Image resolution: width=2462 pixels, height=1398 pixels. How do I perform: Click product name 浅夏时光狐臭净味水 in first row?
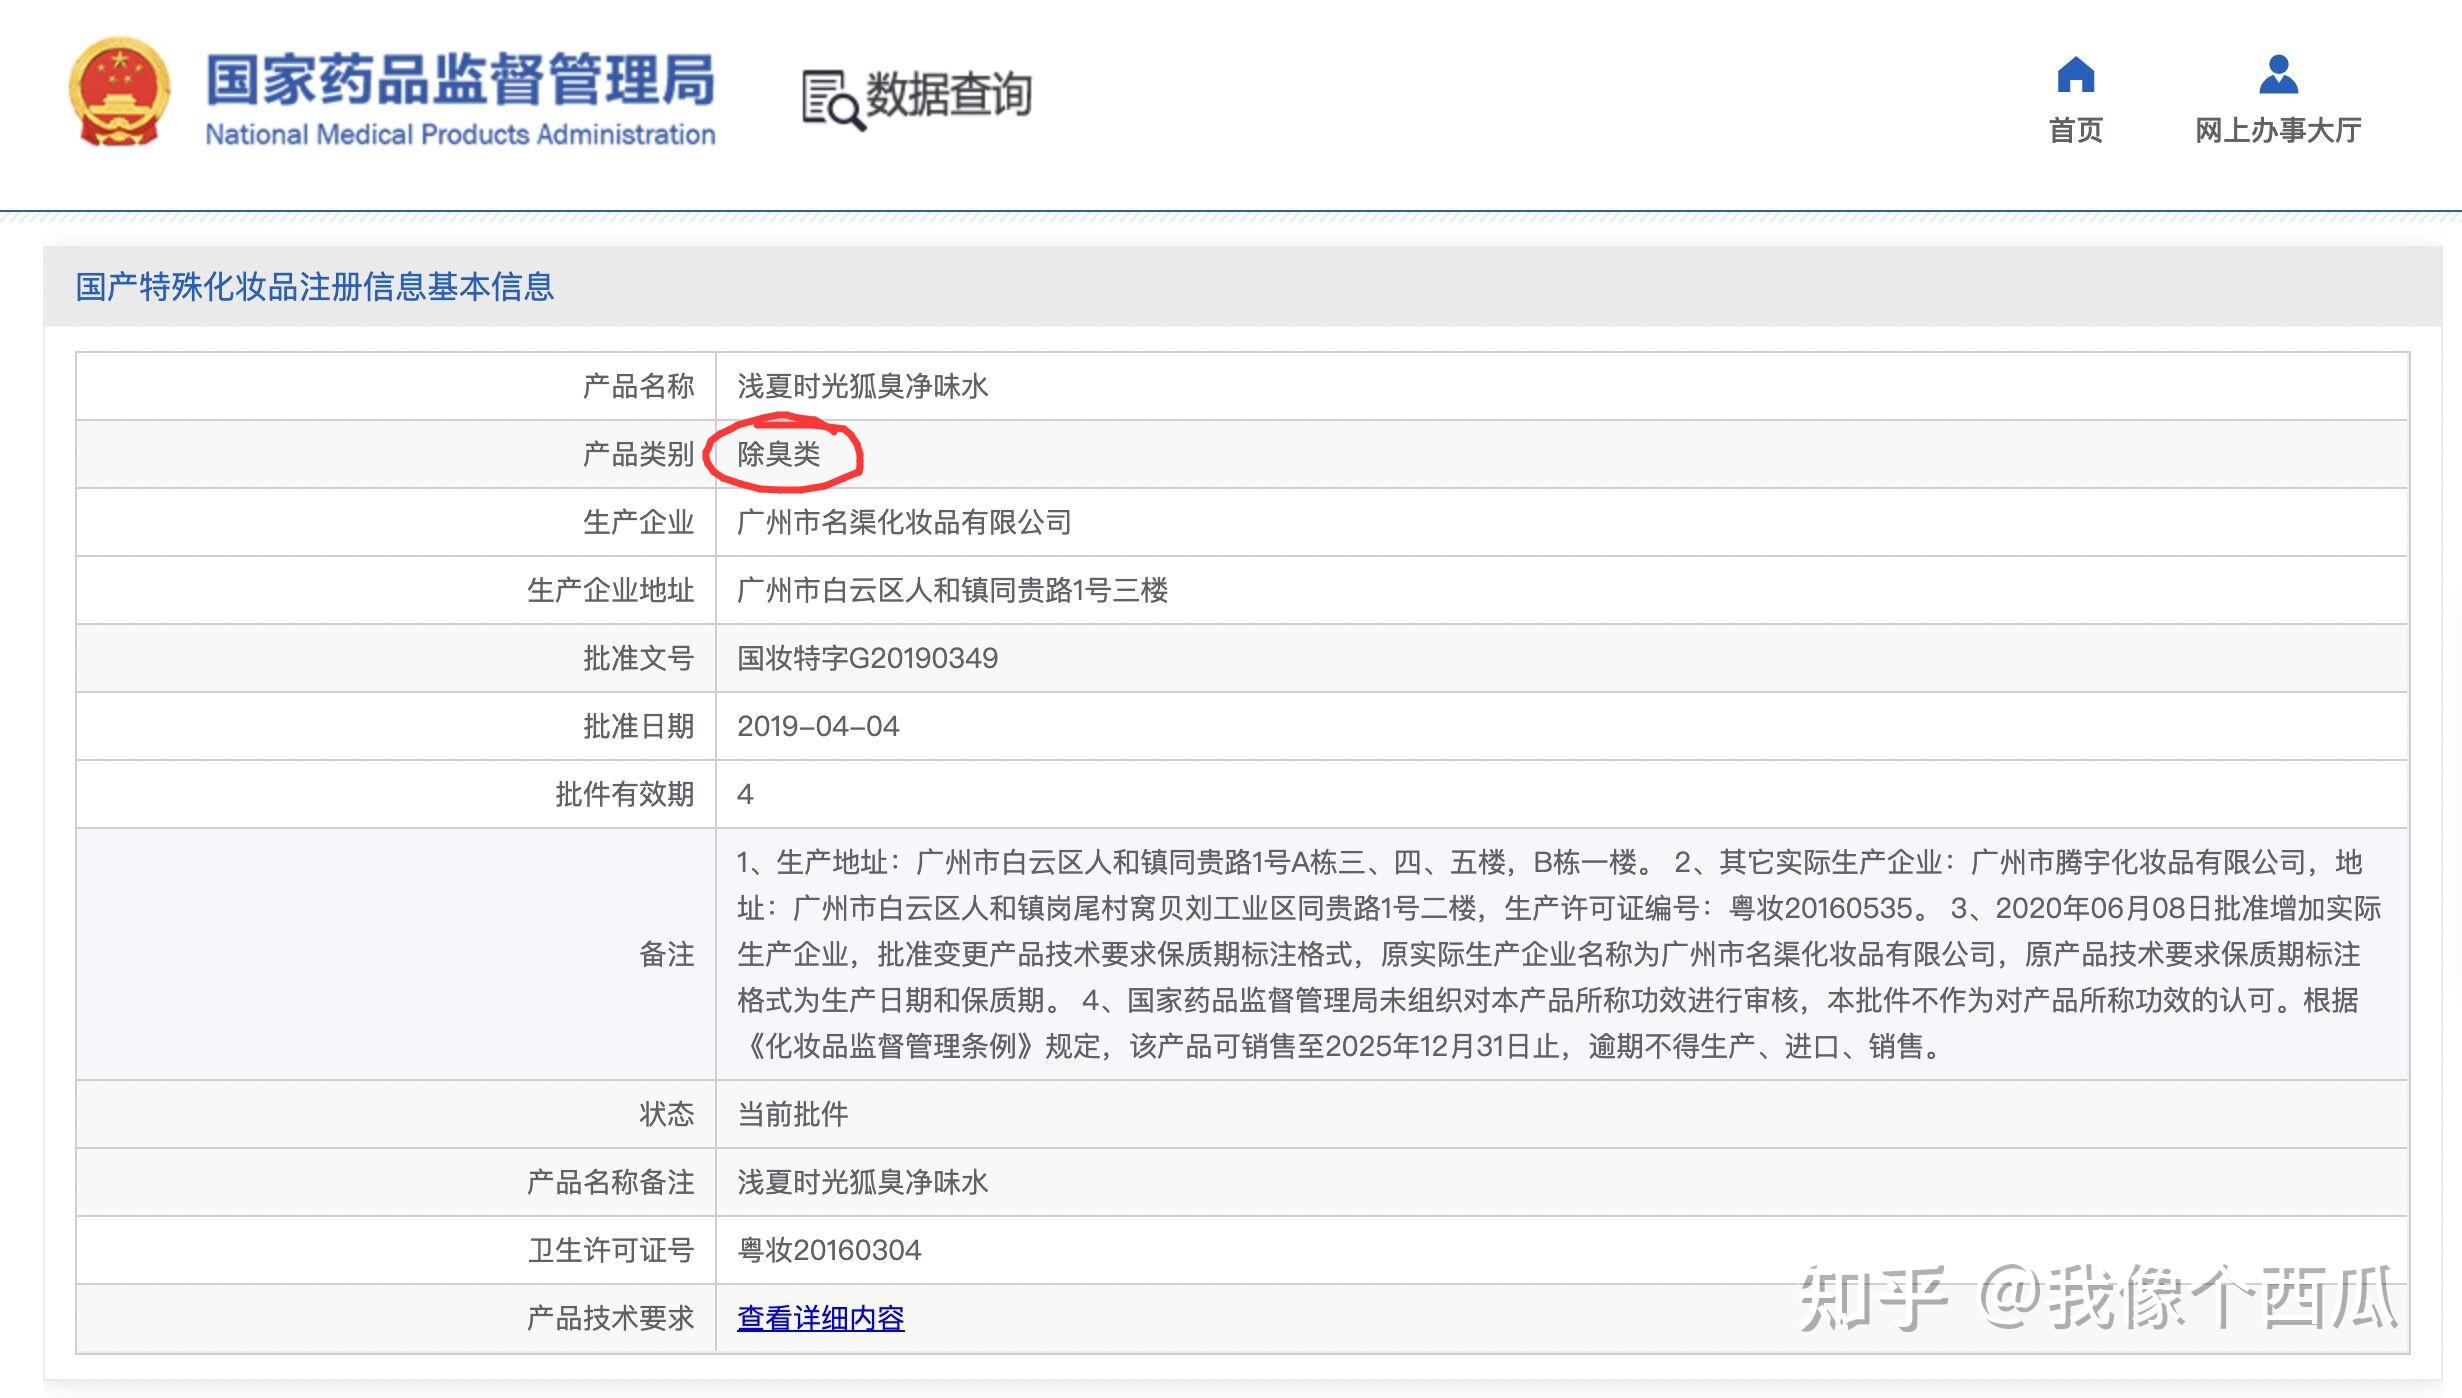pos(862,386)
